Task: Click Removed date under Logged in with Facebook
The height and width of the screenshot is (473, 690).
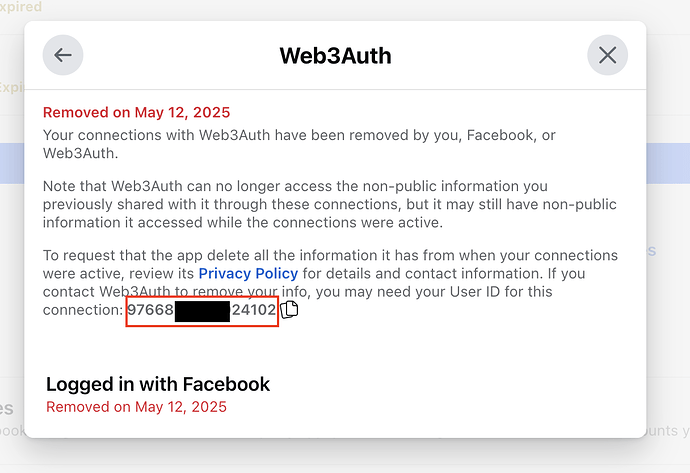Action: [136, 407]
